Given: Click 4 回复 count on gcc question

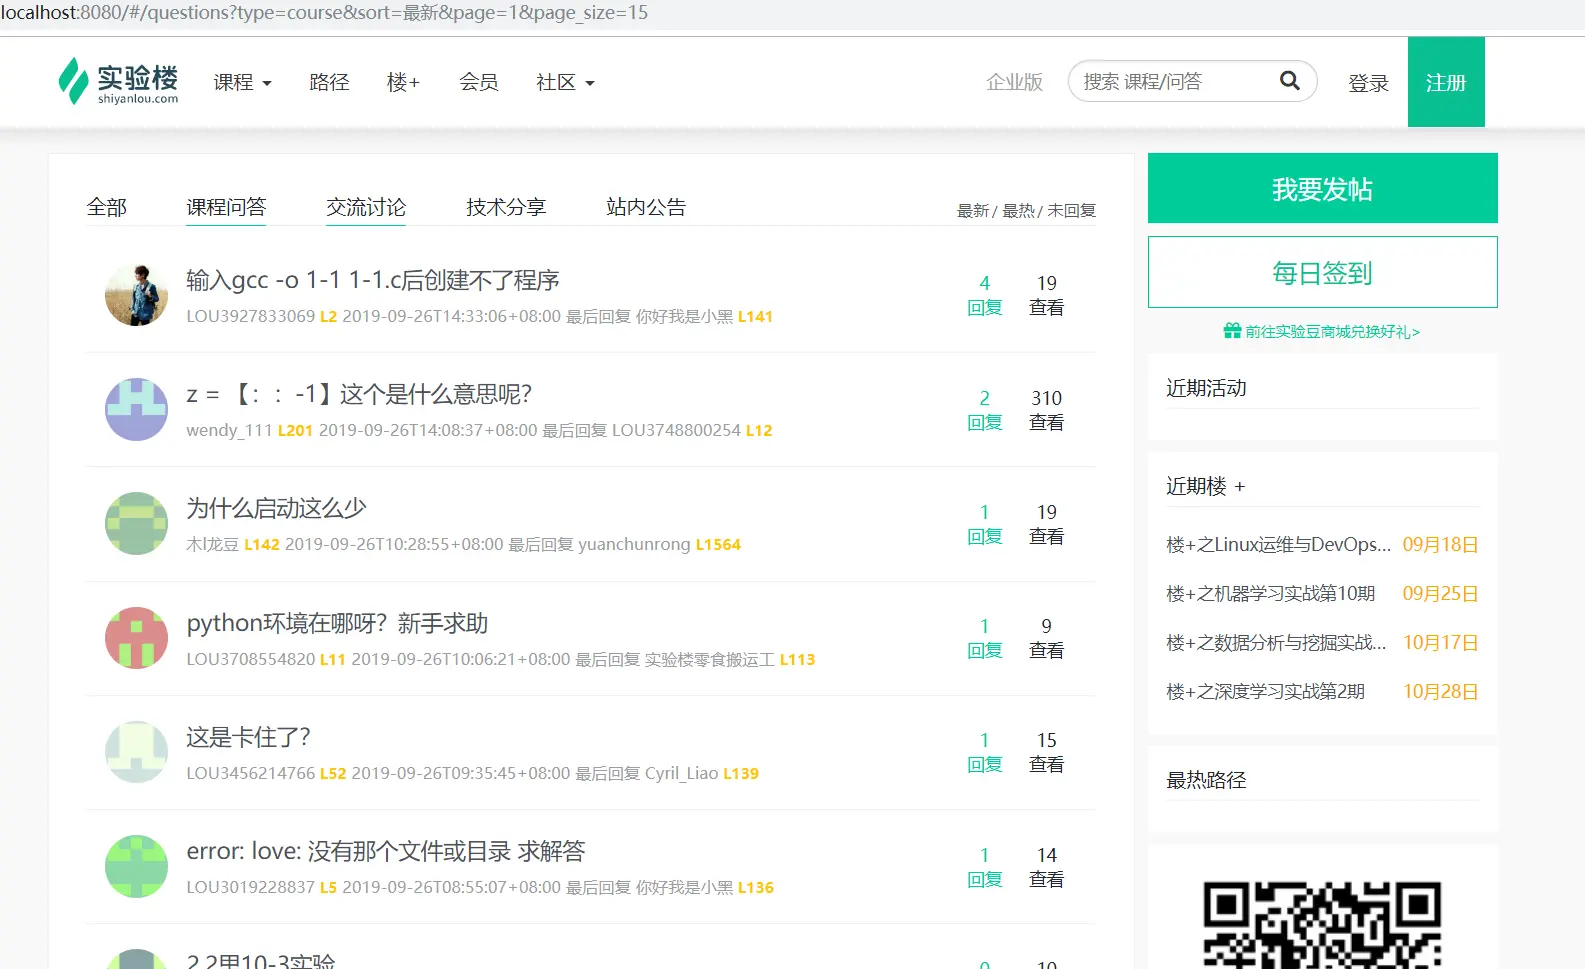Looking at the screenshot, I should [x=985, y=295].
